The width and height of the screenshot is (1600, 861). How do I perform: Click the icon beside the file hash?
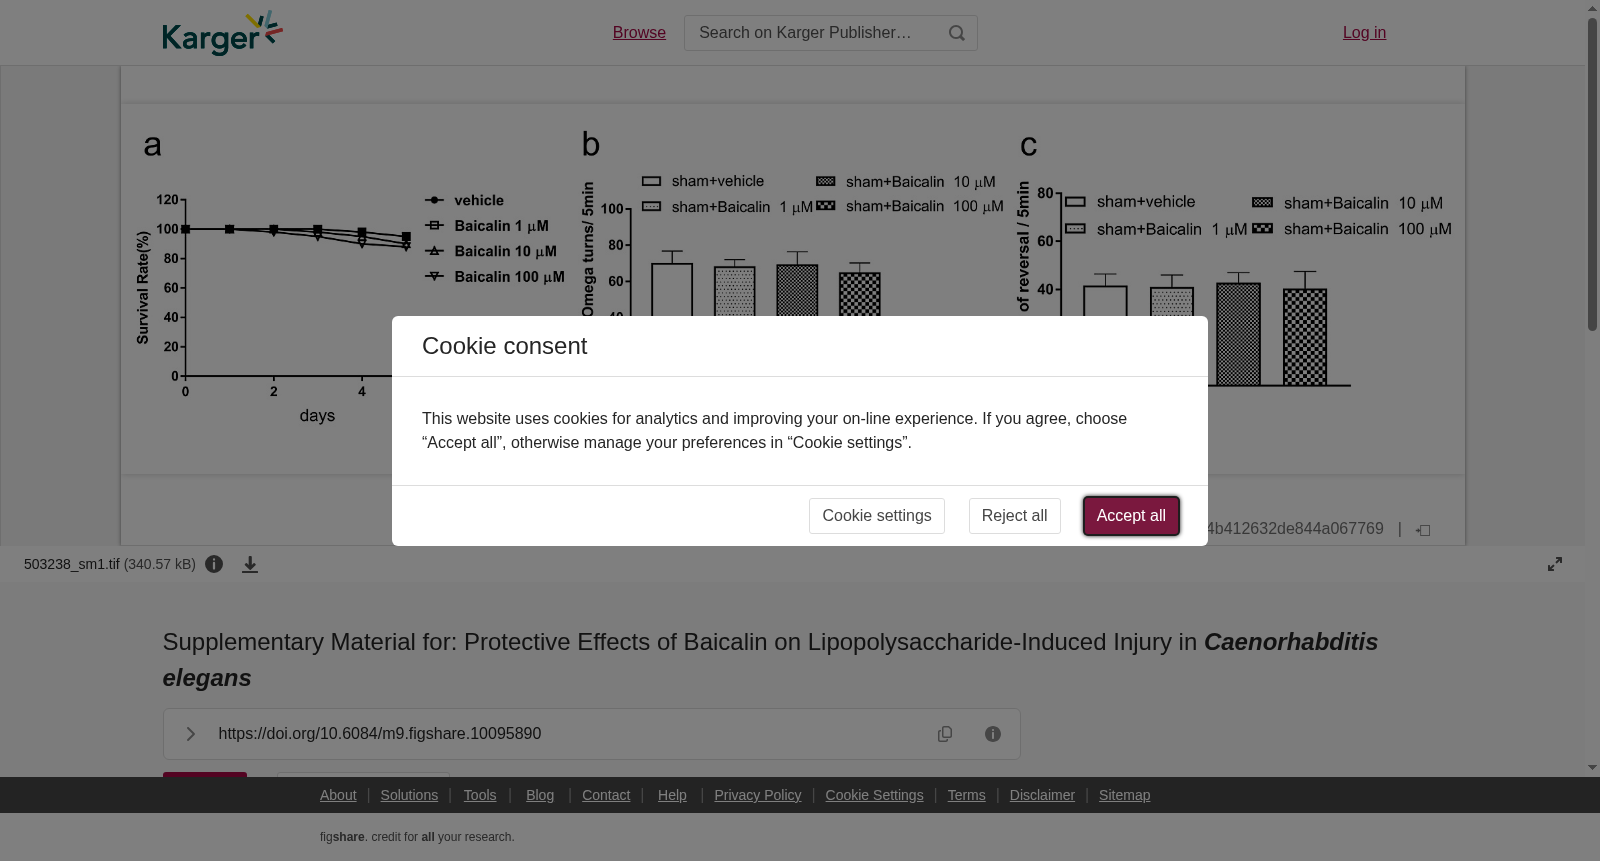point(1423,530)
